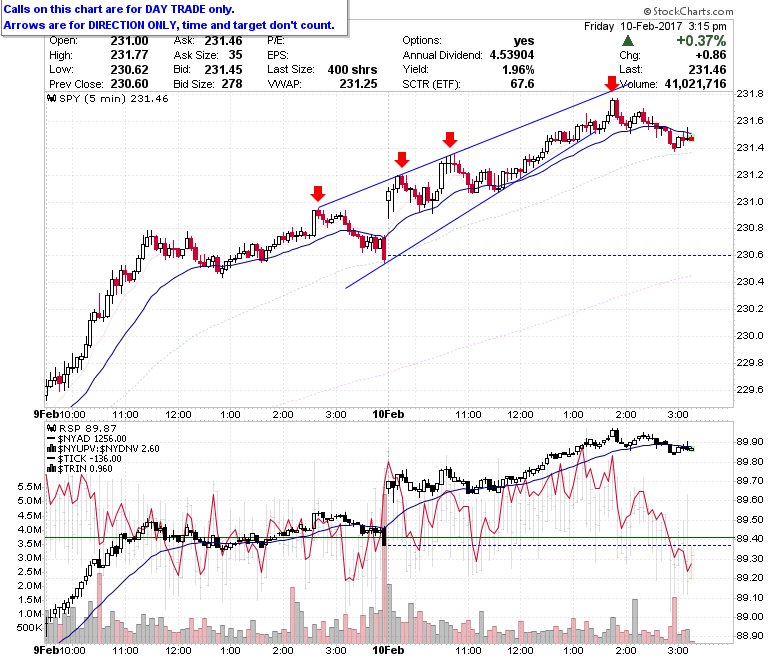Click the $NYUPV:$NYDNV 2.60 legend entry
This screenshot has height=659, width=780.
click(x=103, y=449)
